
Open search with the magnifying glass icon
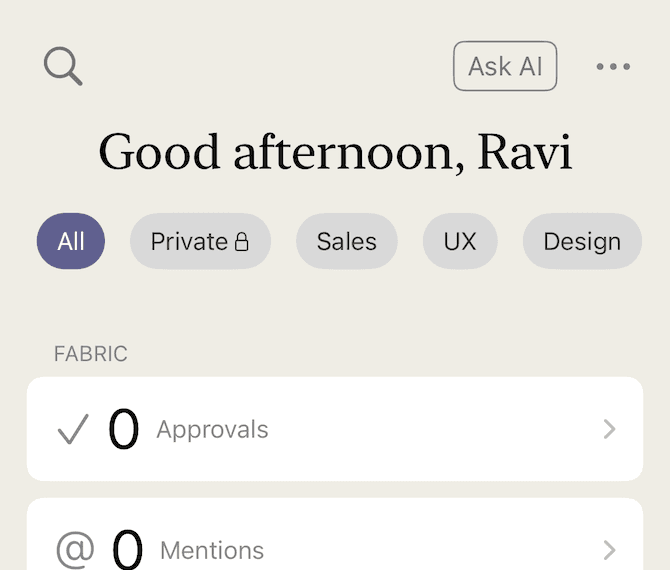pos(63,66)
